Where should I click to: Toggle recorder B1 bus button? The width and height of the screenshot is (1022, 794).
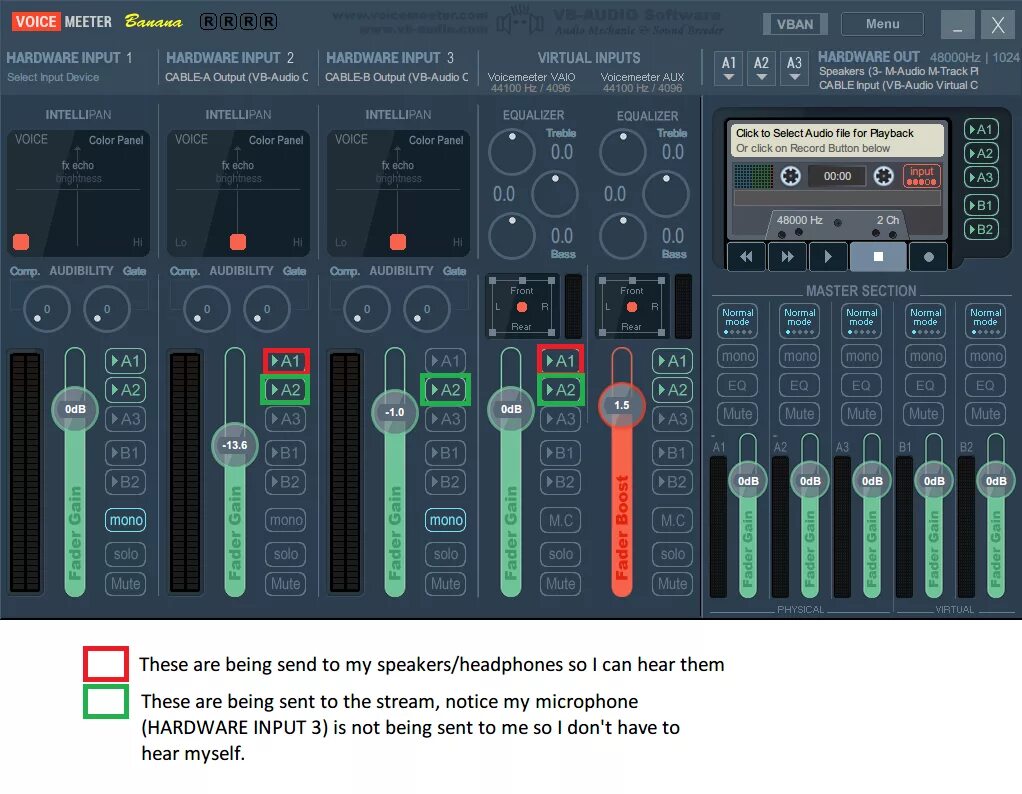(981, 206)
